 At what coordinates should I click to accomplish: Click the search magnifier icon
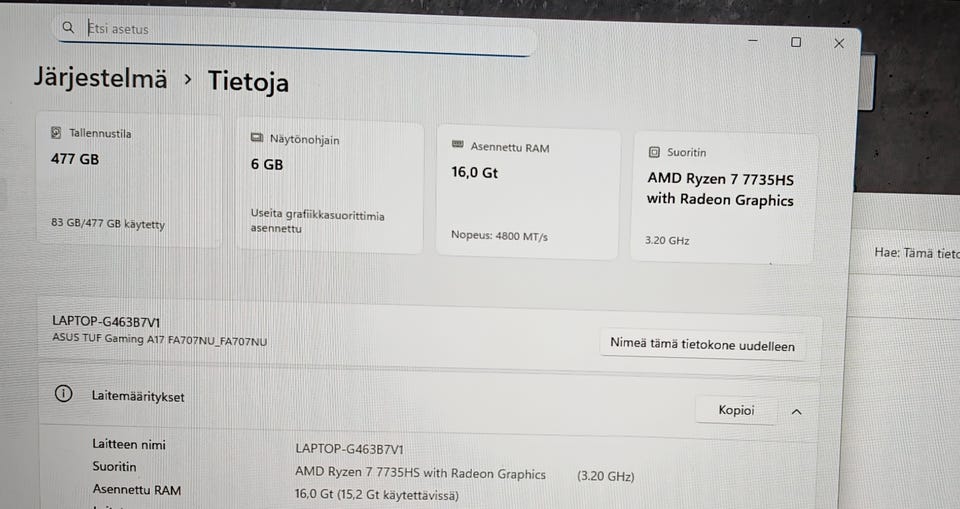[68, 27]
